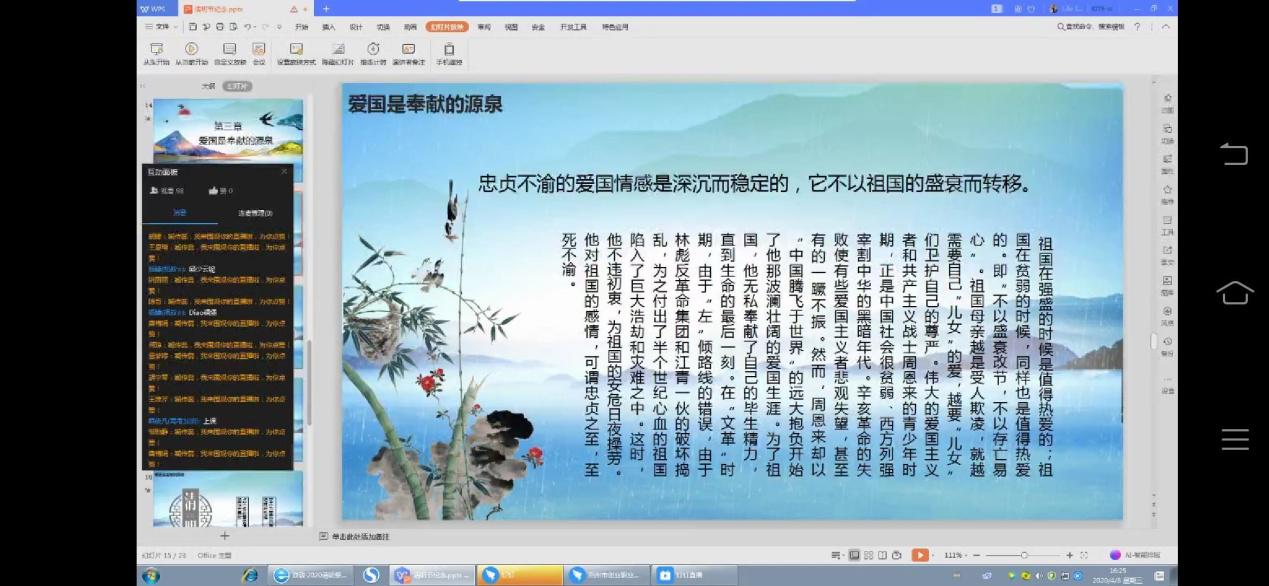
Task: Click the fit-to-window icon right of zoom slider
Action: [x=1084, y=555]
